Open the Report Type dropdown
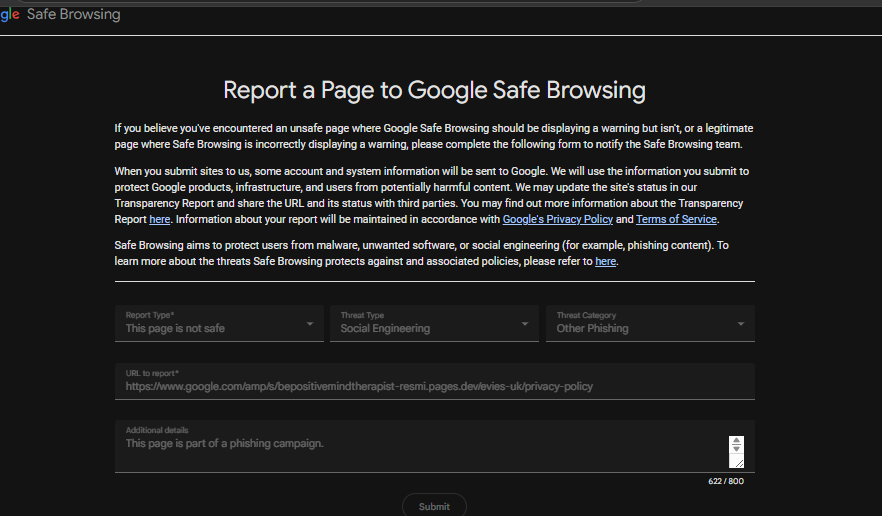882x516 pixels. tap(219, 323)
